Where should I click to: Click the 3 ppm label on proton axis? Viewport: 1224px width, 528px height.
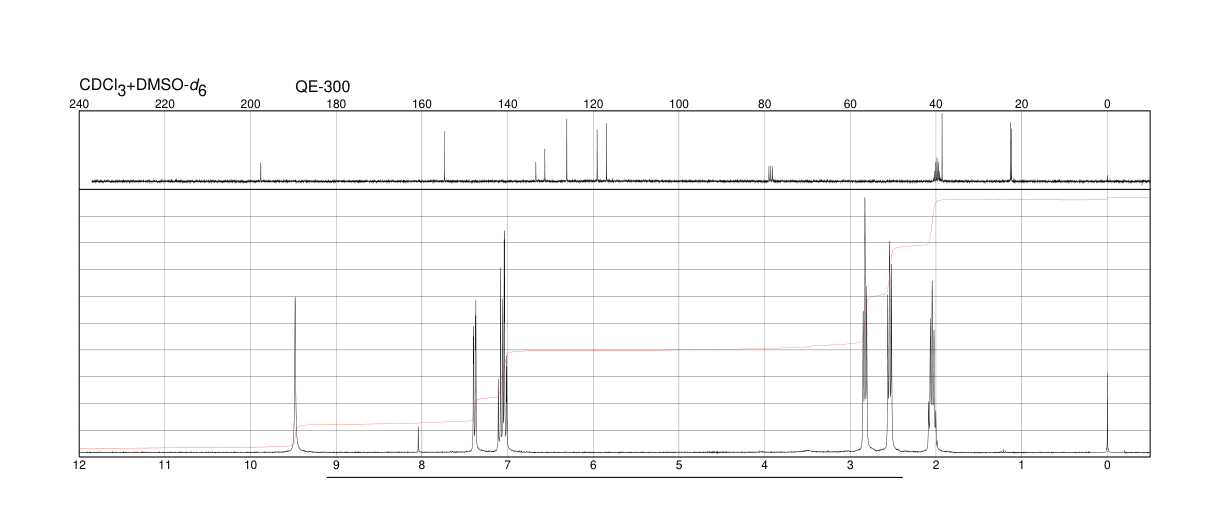click(850, 465)
